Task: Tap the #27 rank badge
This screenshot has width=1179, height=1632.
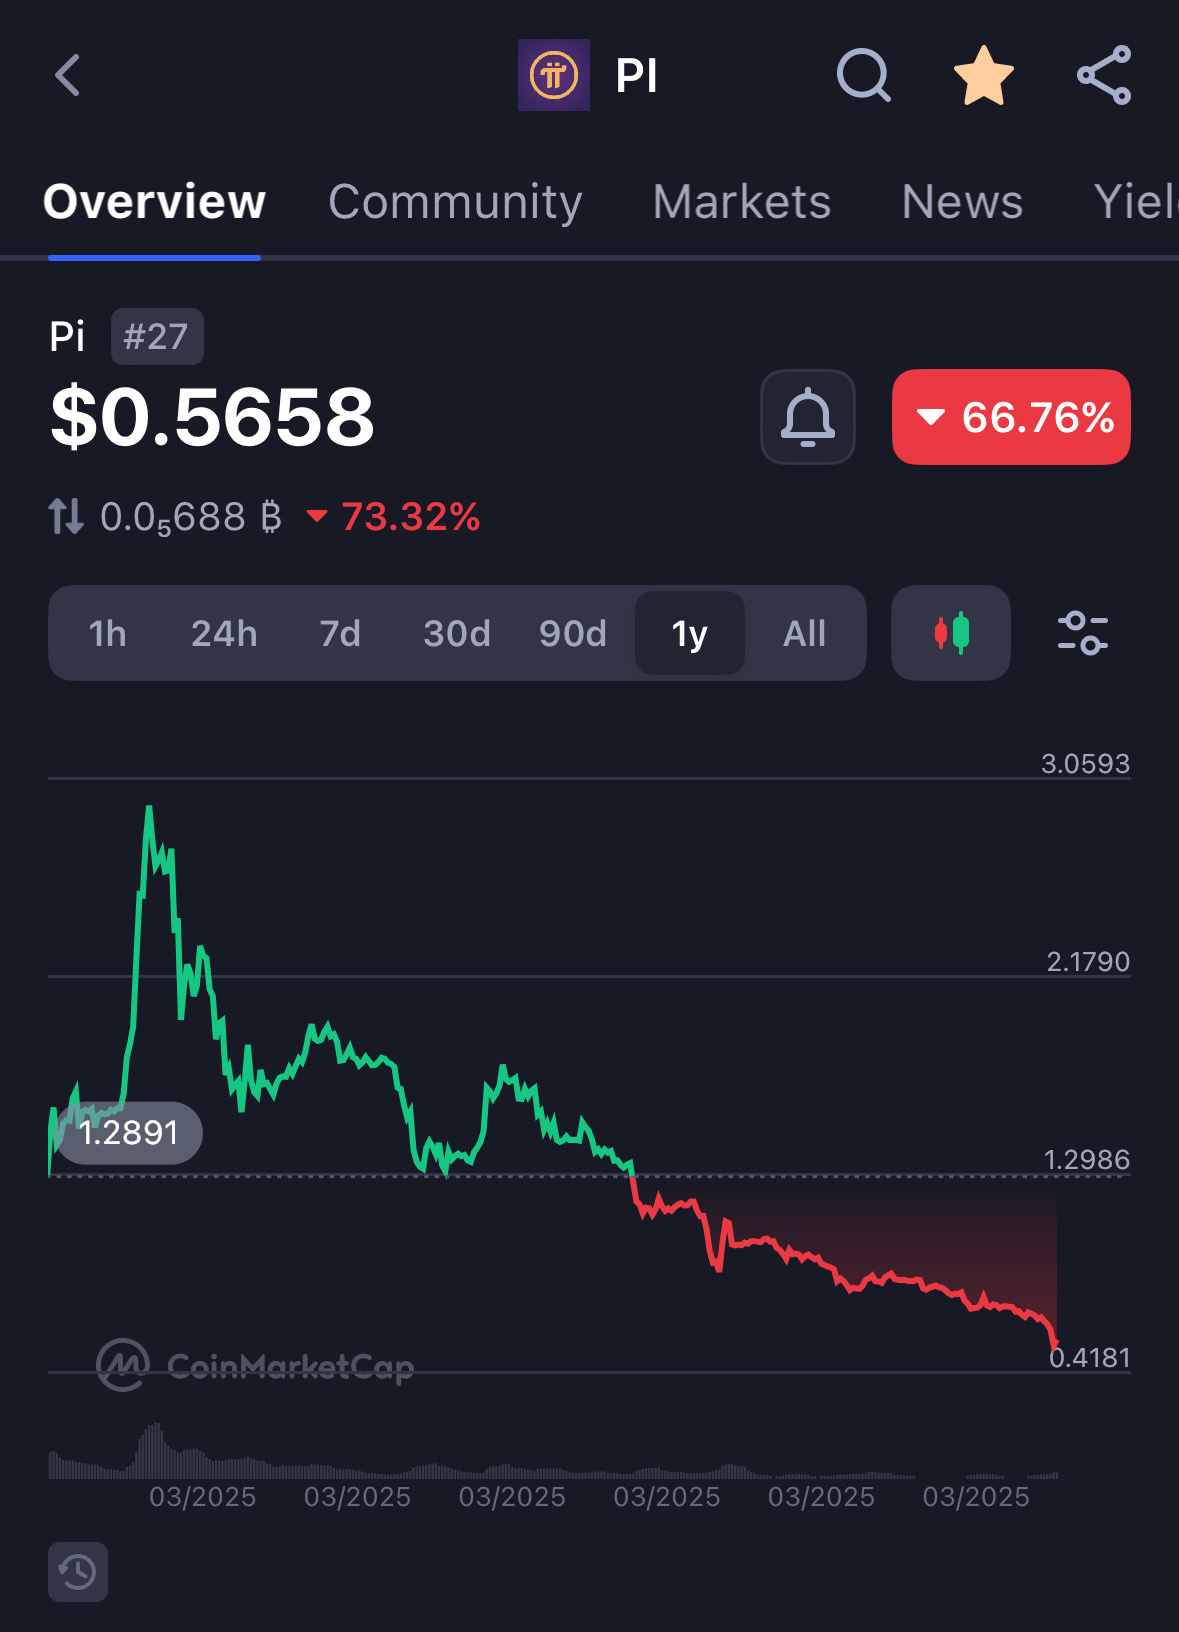Action: (156, 337)
